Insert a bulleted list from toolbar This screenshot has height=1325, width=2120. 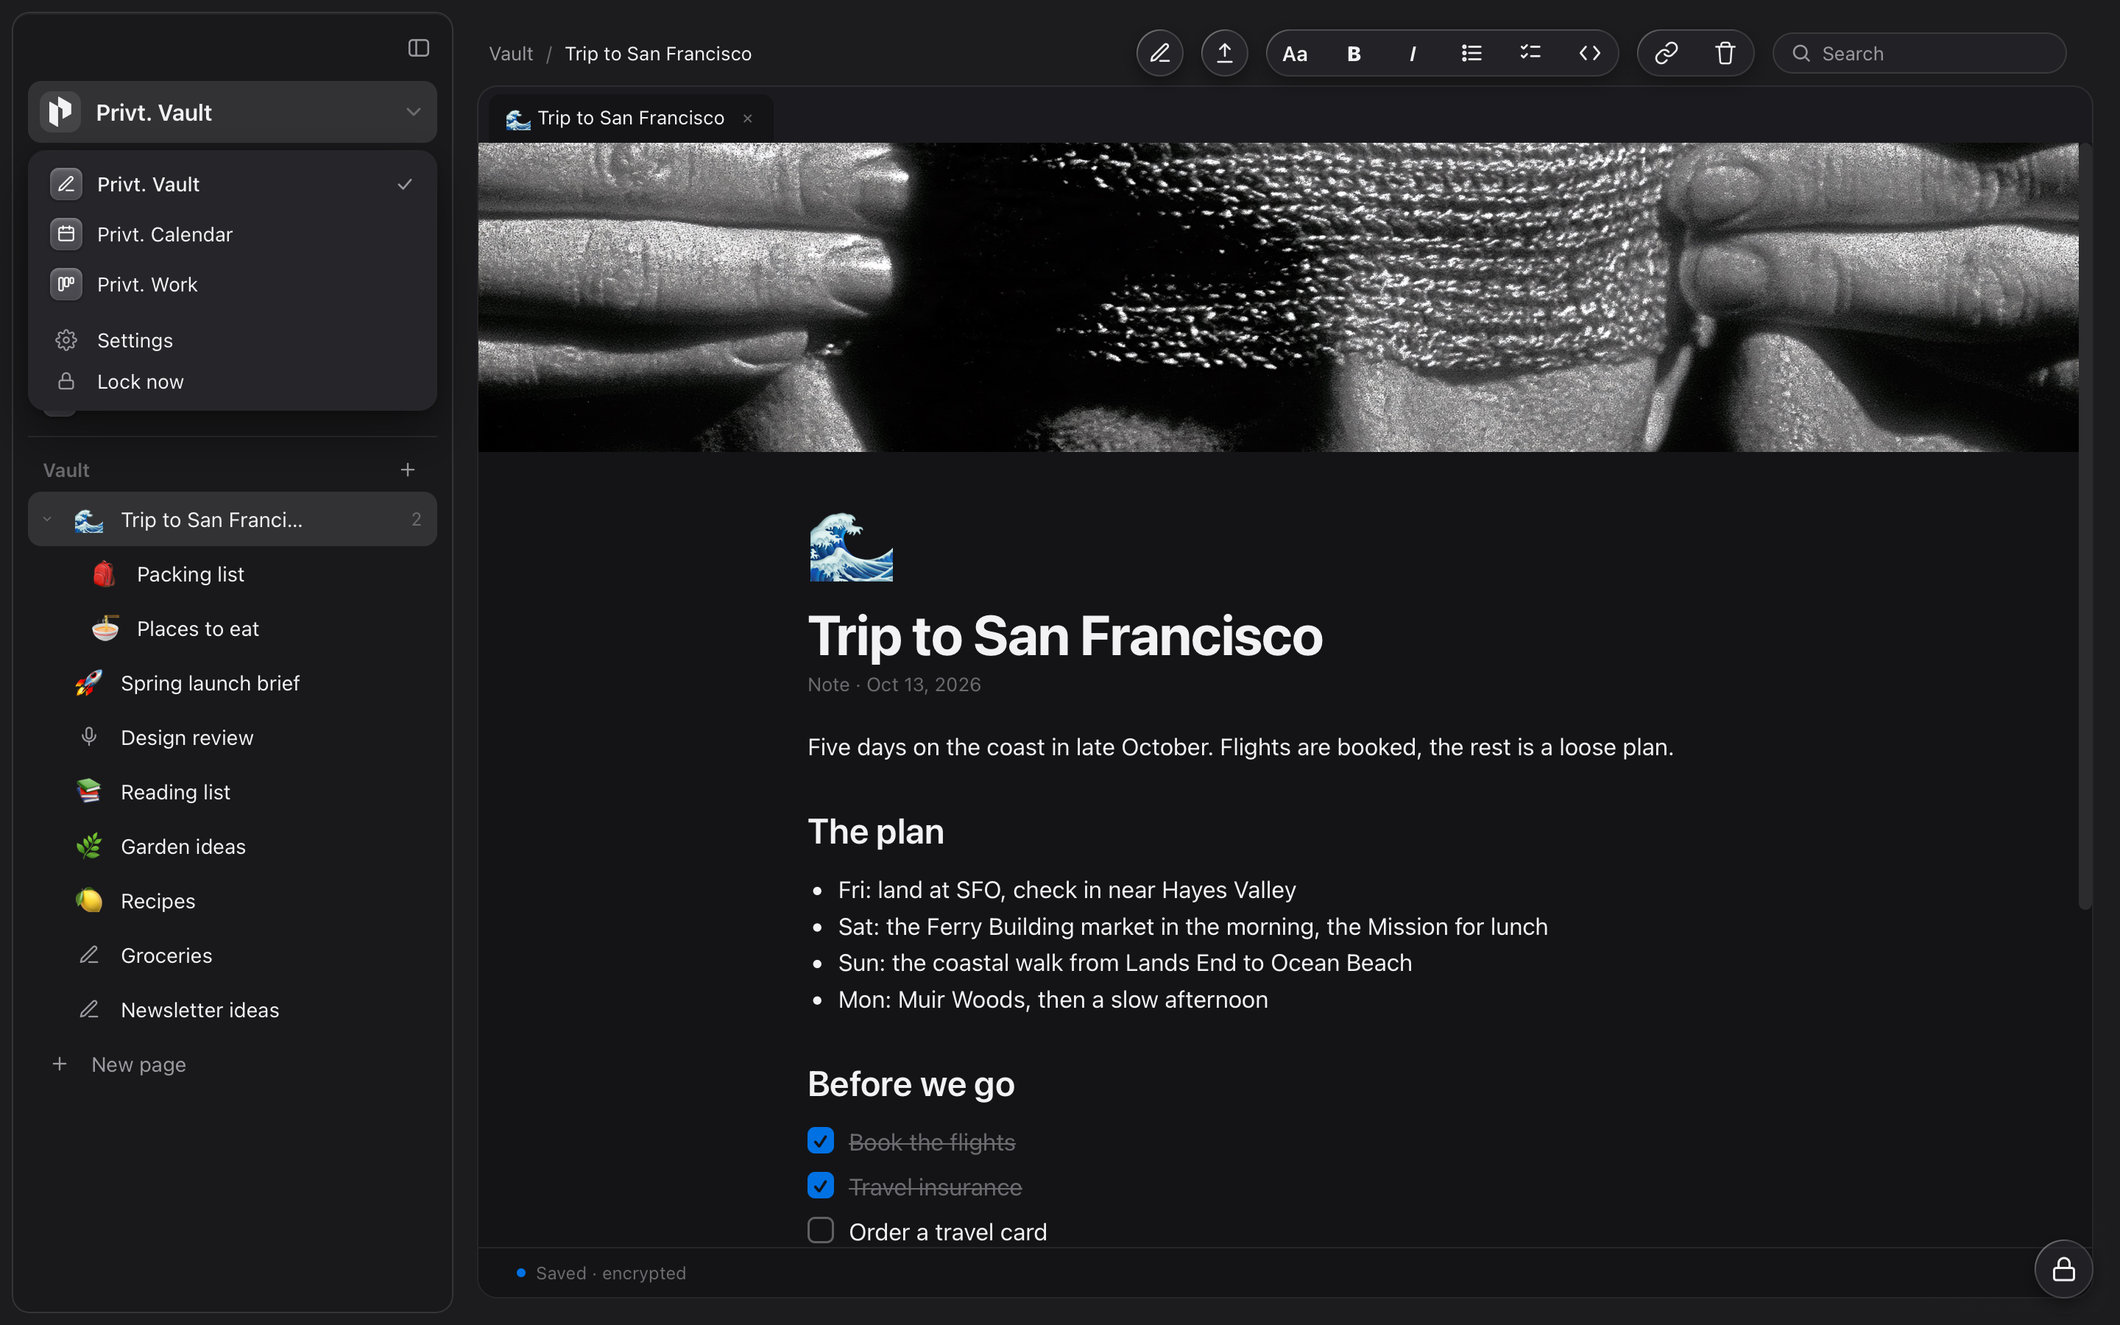point(1471,53)
